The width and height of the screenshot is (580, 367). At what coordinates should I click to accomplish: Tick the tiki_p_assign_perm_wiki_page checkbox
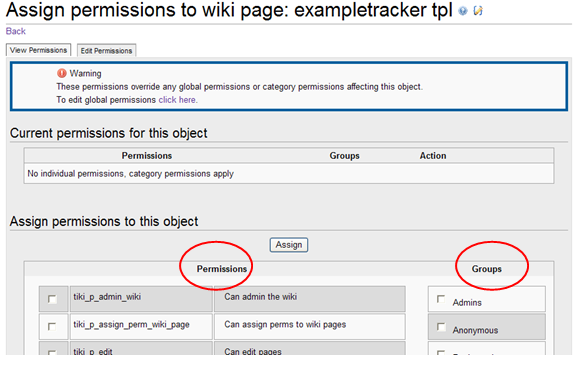tap(52, 327)
